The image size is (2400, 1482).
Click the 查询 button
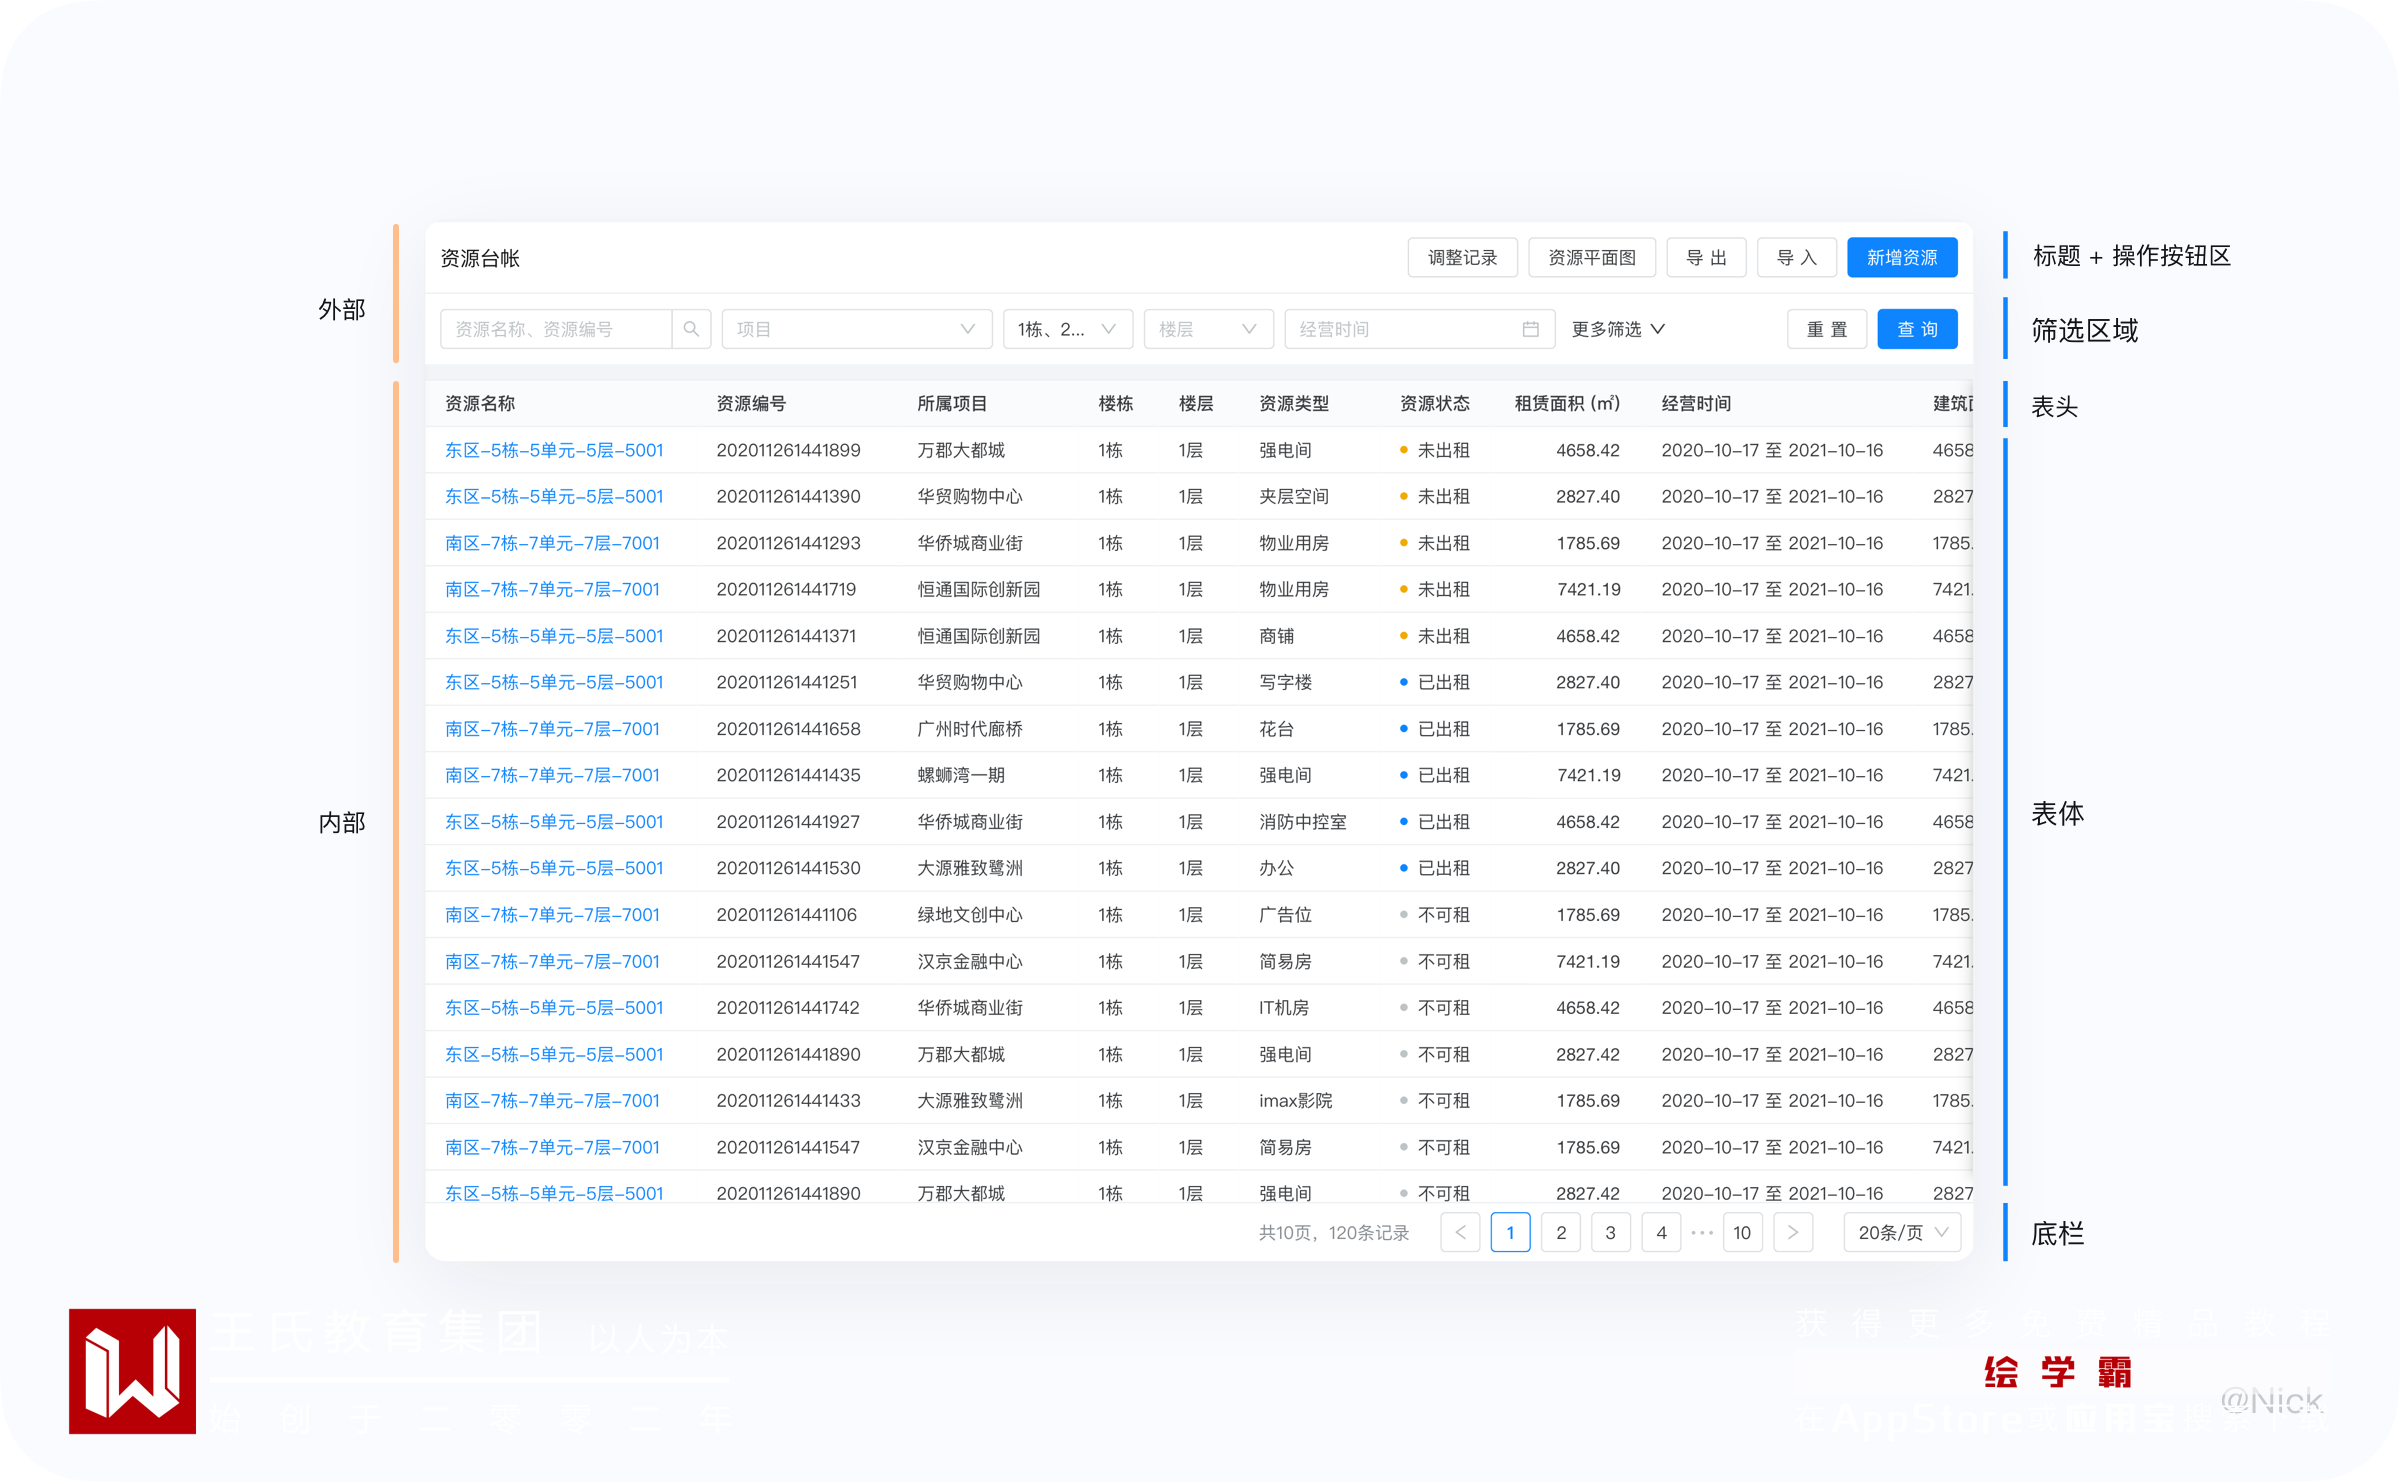coord(1916,329)
